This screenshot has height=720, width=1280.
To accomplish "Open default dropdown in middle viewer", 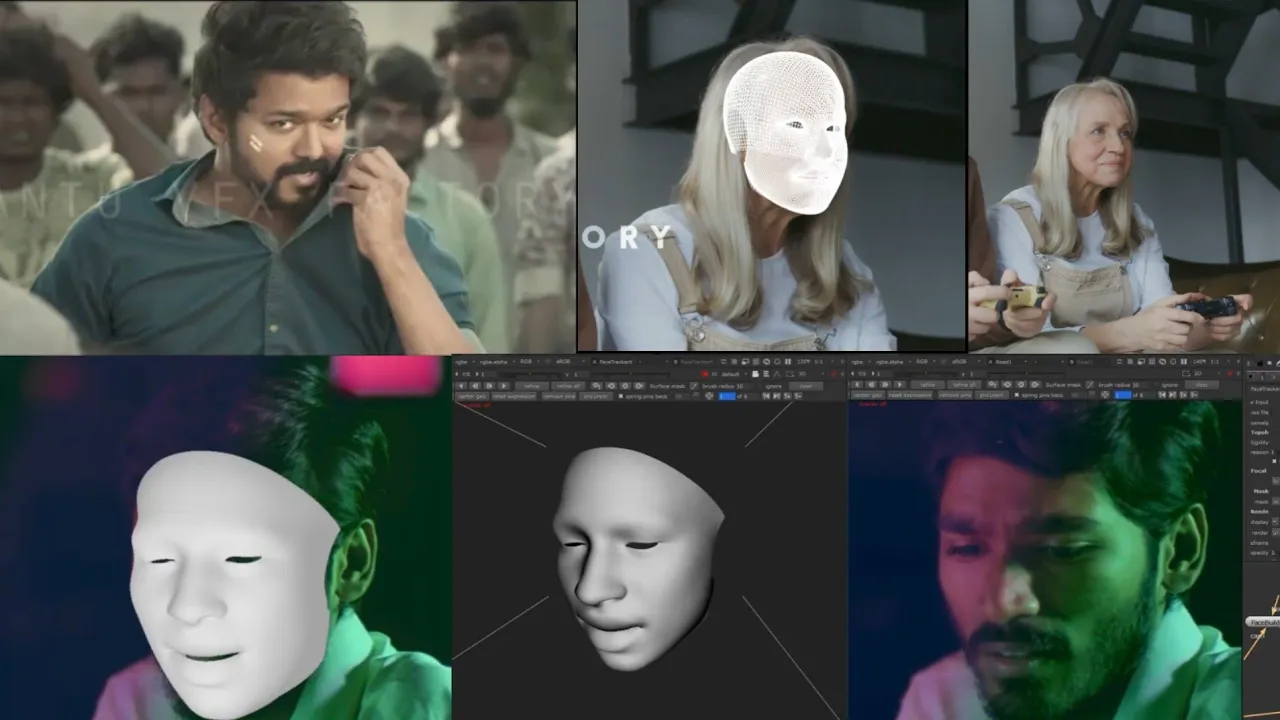I will (733, 374).
